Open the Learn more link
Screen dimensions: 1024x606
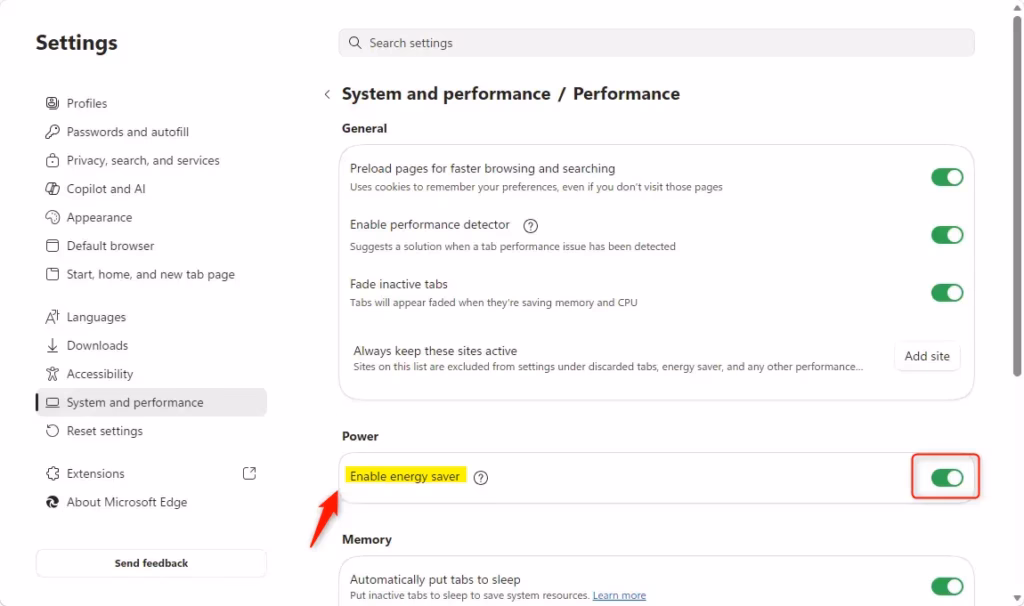(x=619, y=595)
